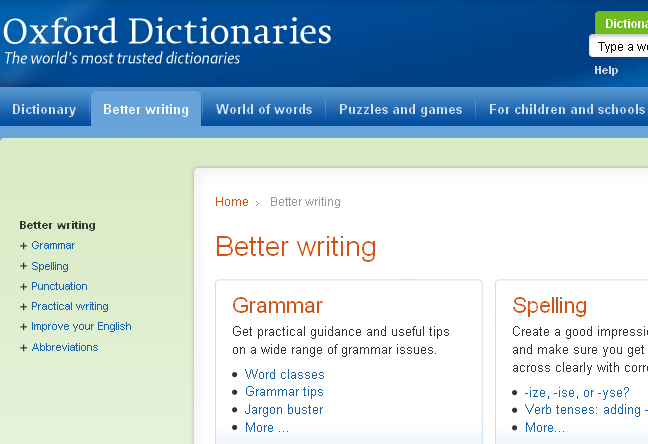Expand the Spelling plus icon in sidebar
Screen dimensions: 648x444
click(24, 266)
